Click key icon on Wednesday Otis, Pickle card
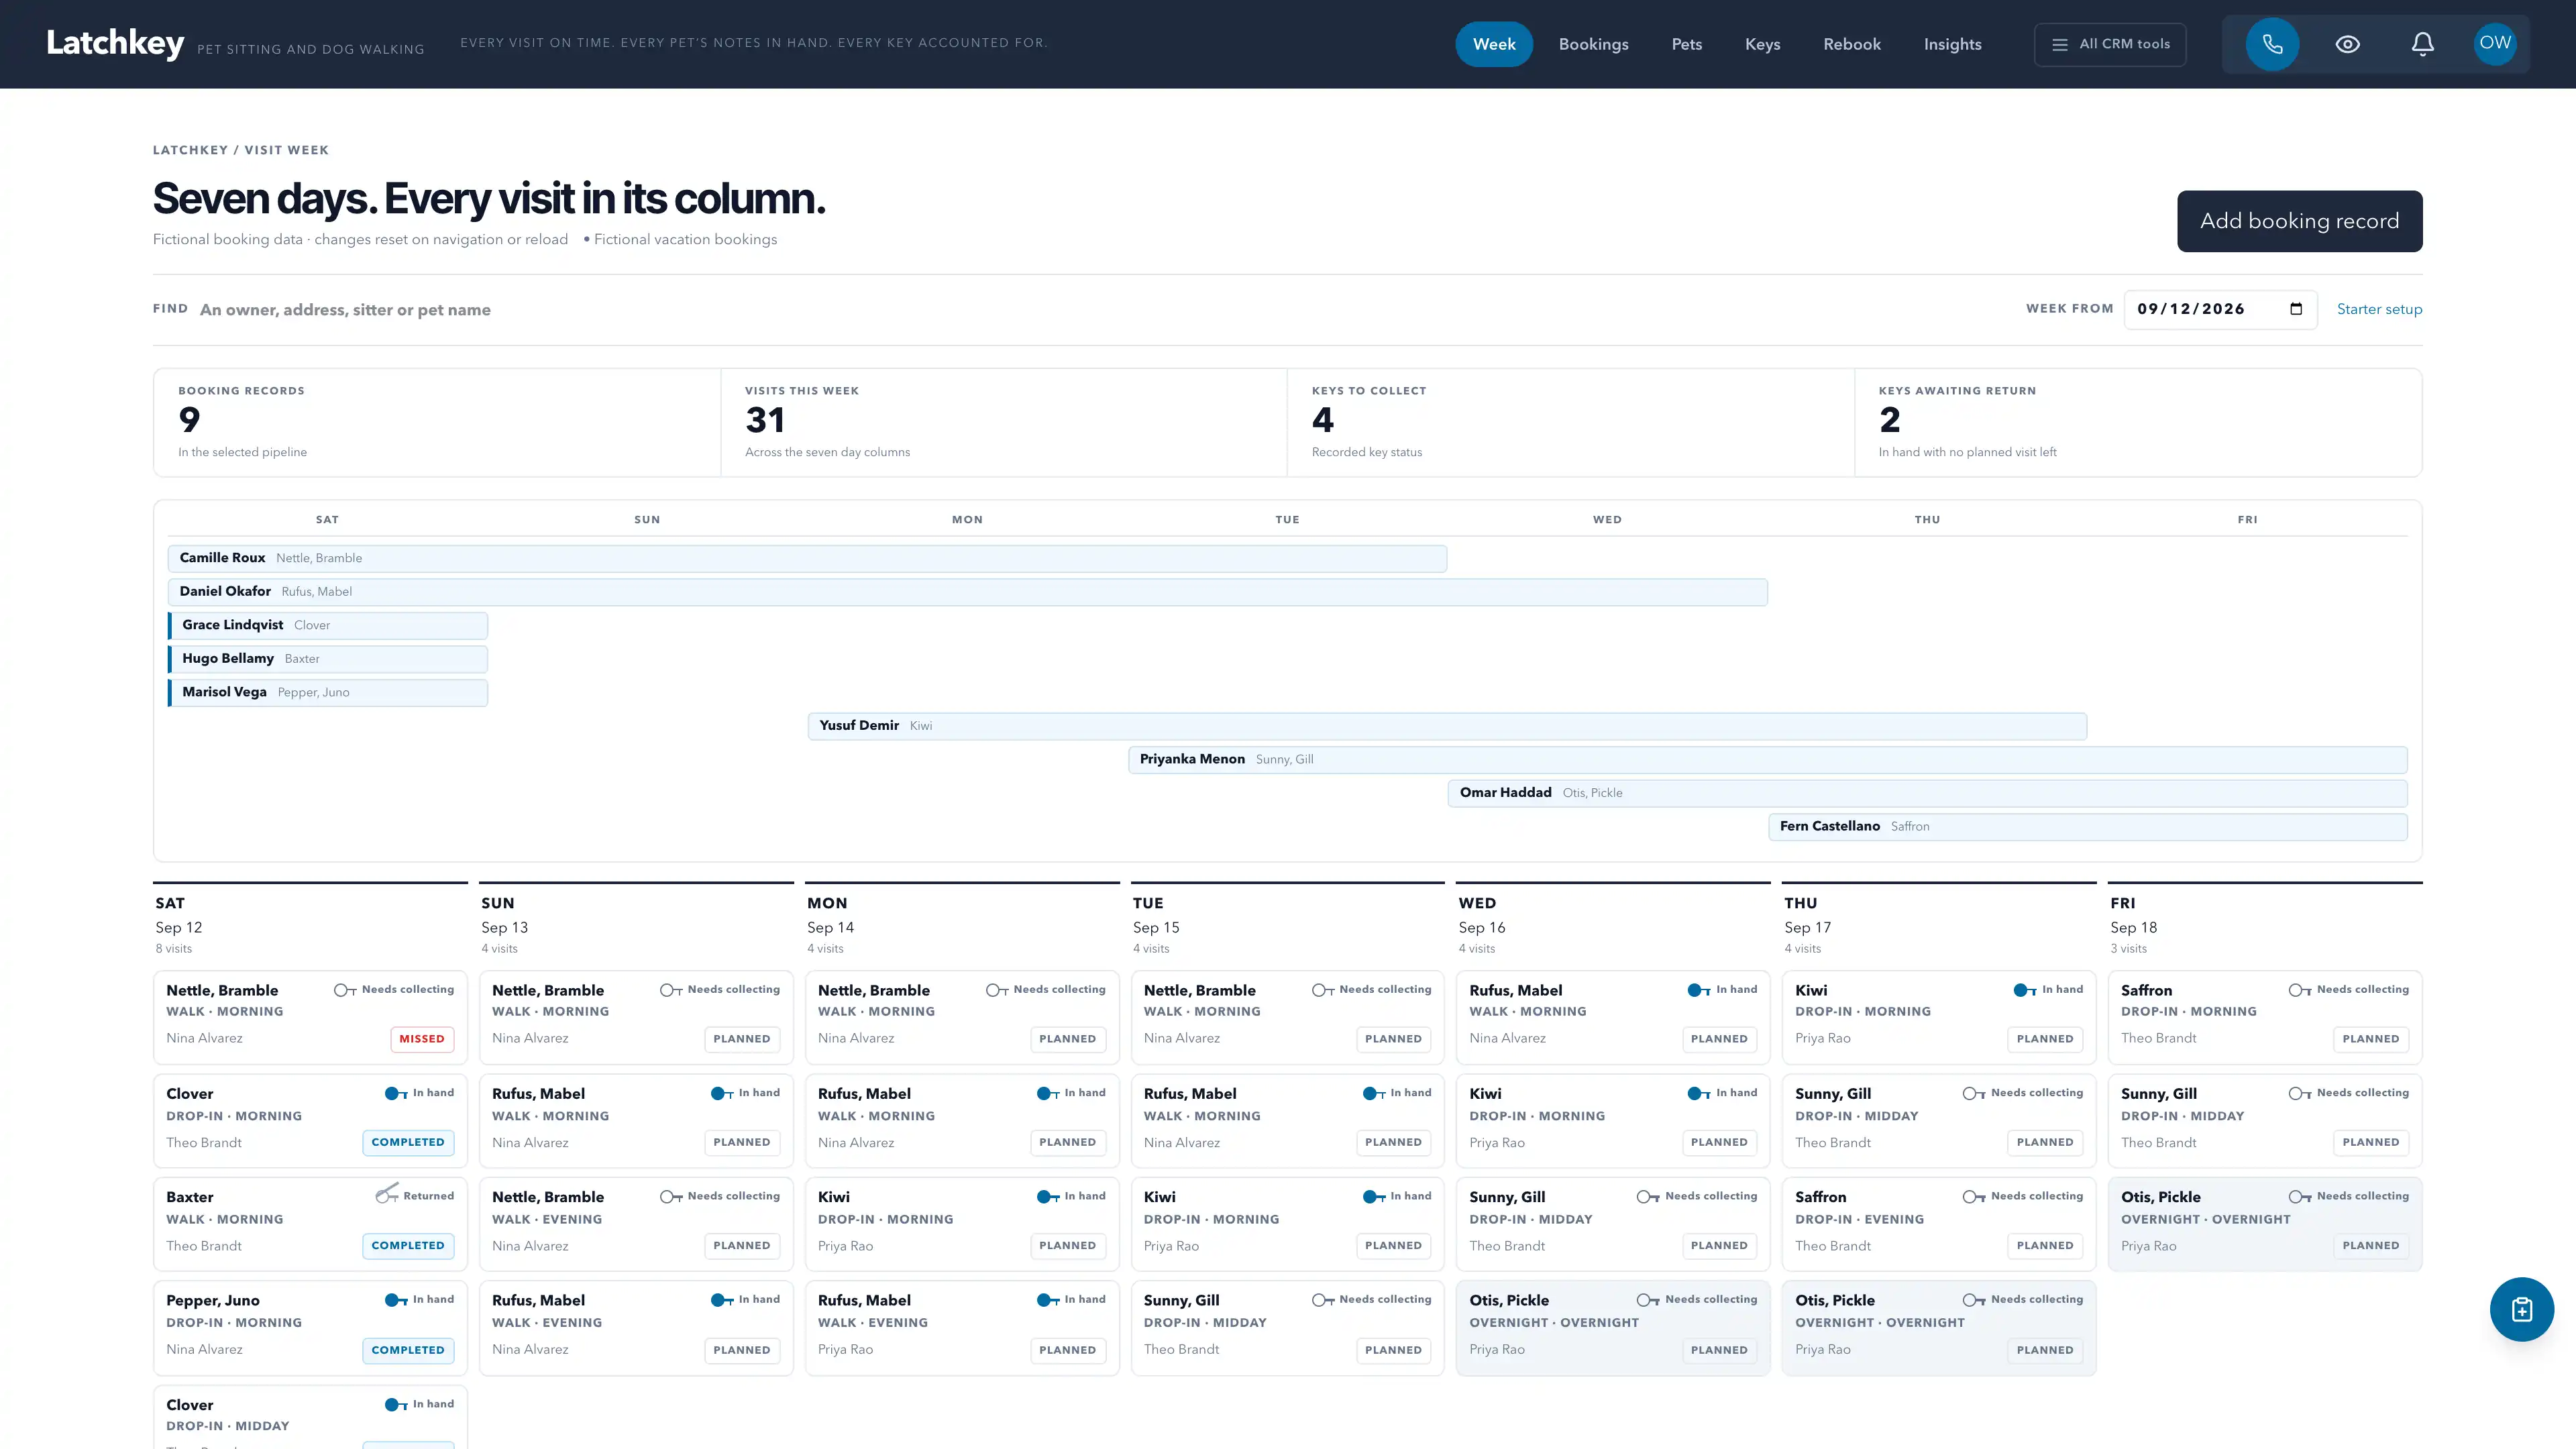 tap(1648, 1300)
